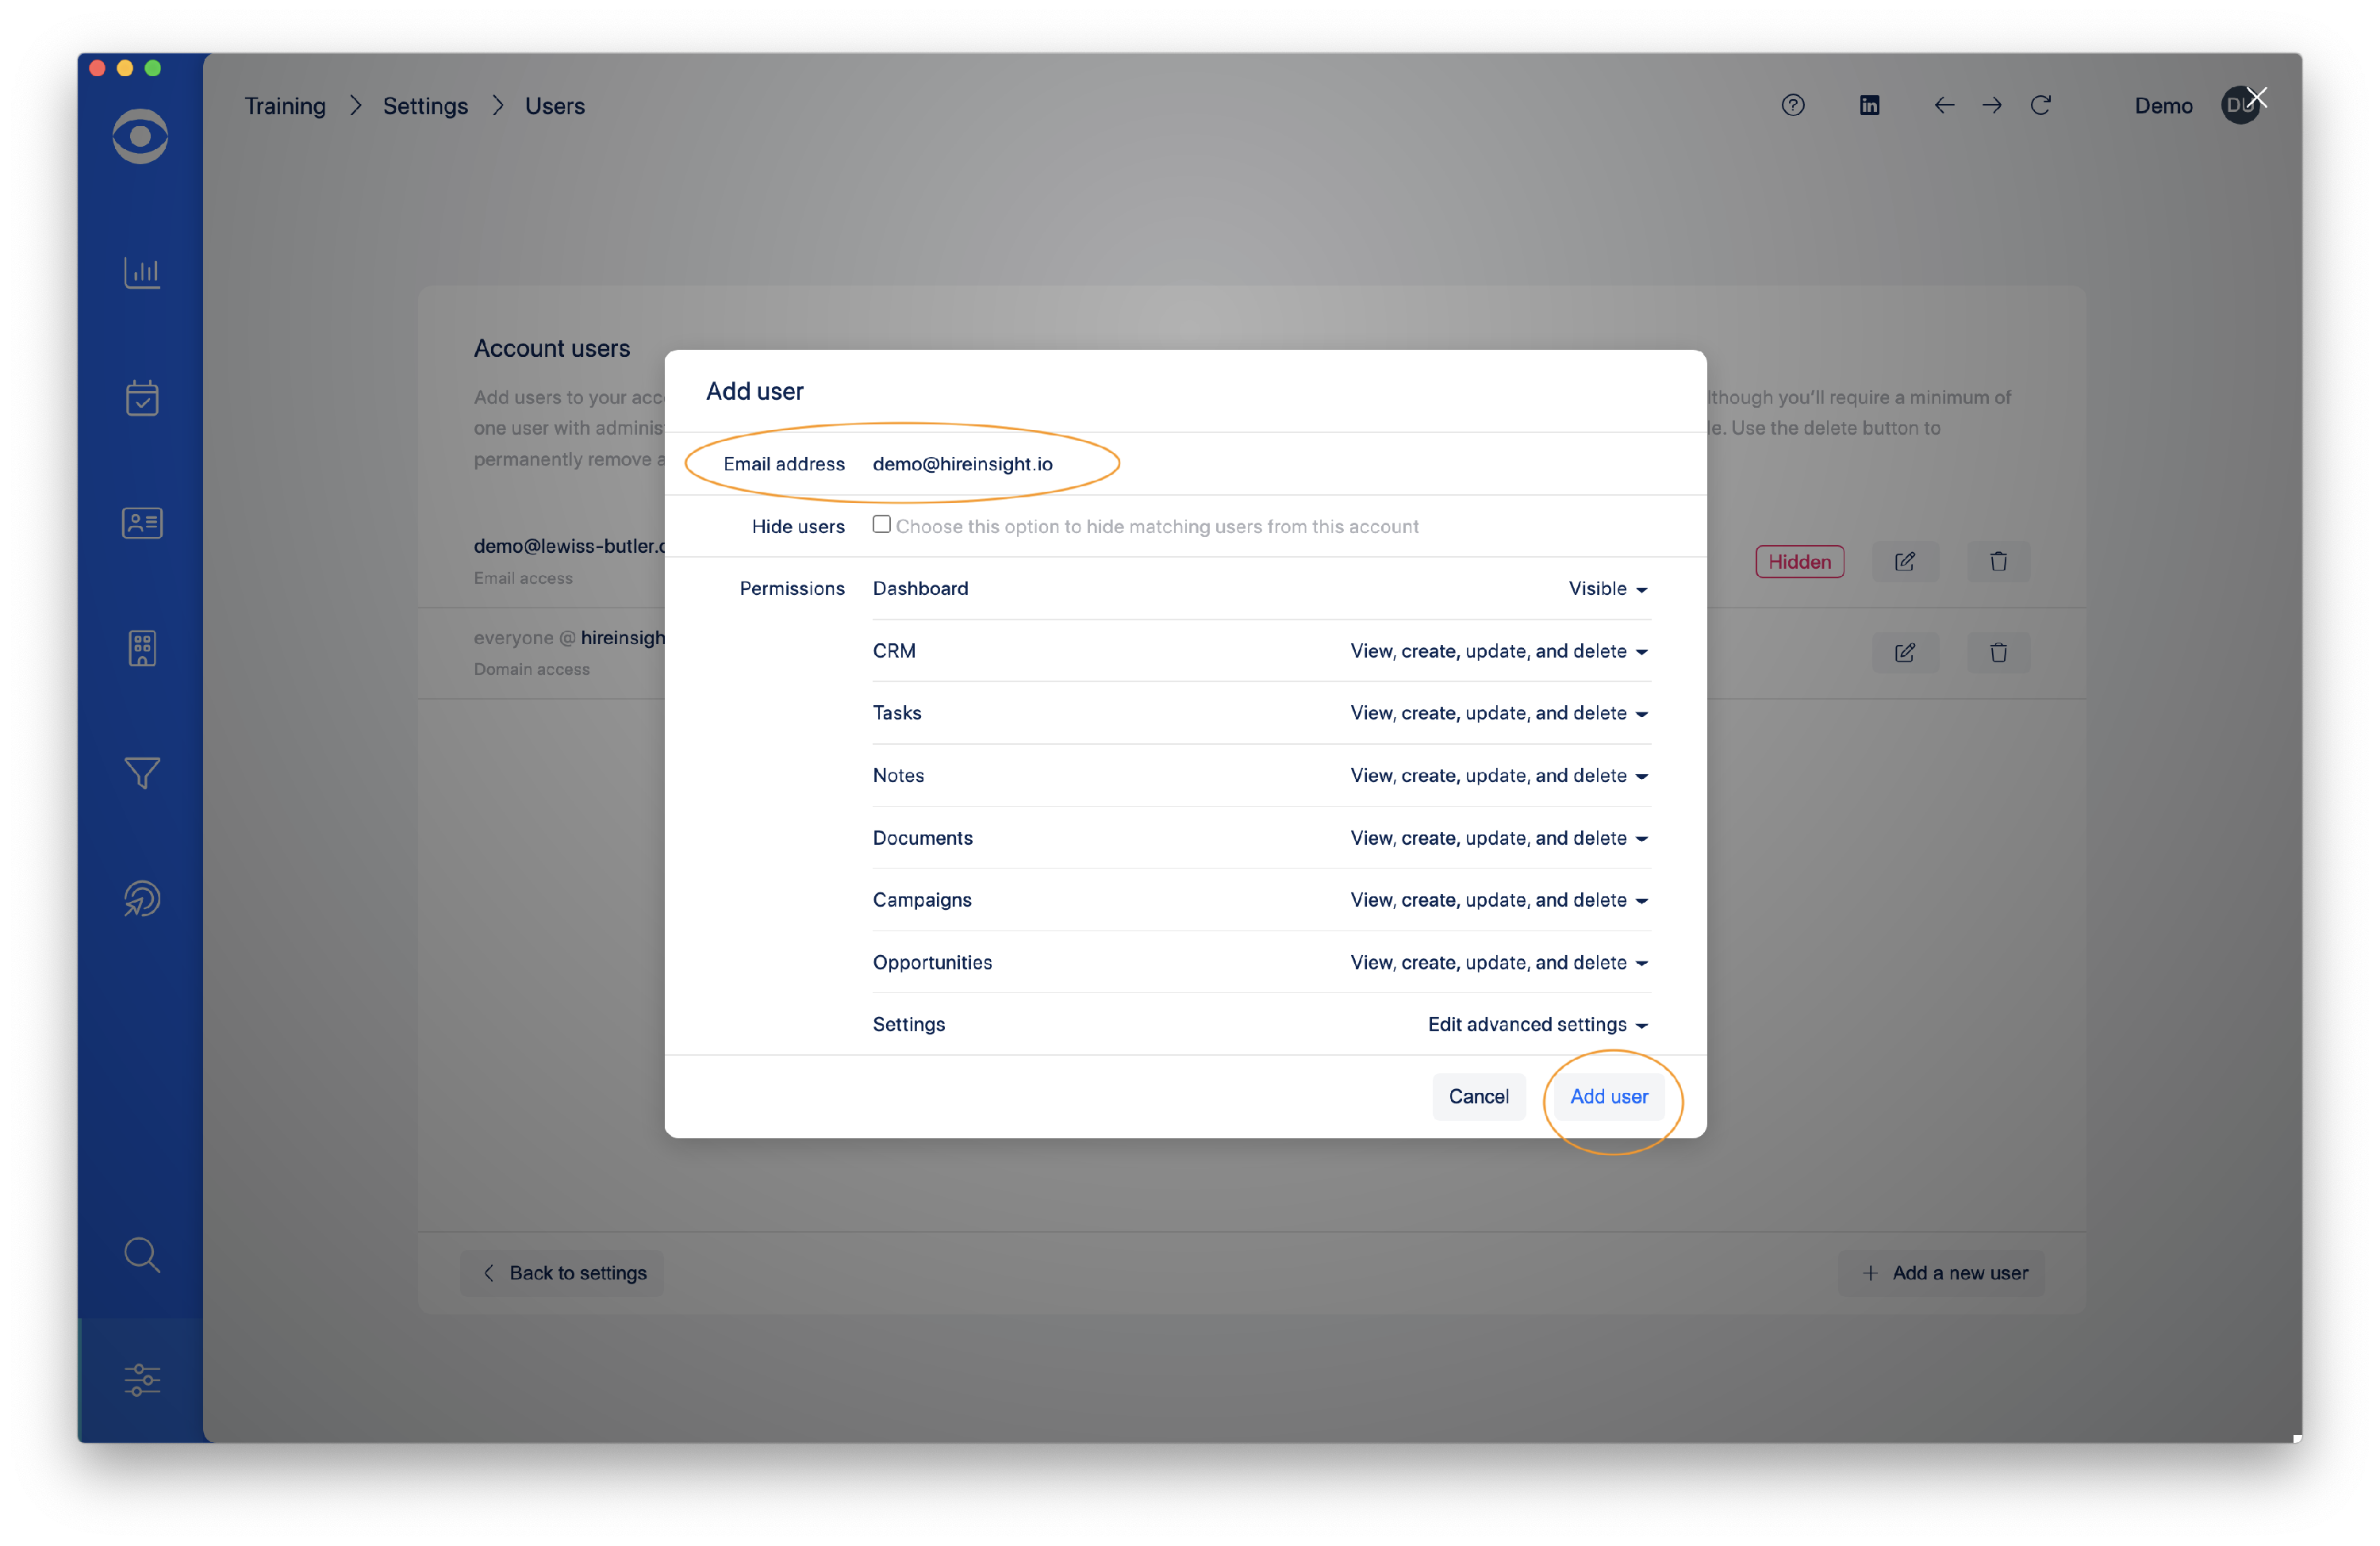
Task: Open help via the question mark icon
Action: pyautogui.click(x=1792, y=105)
